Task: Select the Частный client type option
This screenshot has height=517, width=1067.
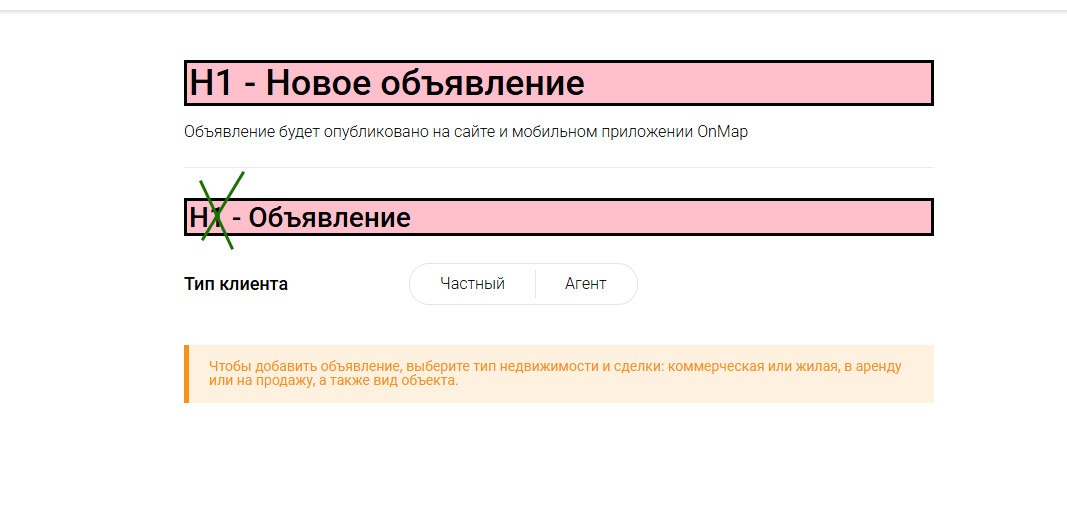Action: [472, 284]
